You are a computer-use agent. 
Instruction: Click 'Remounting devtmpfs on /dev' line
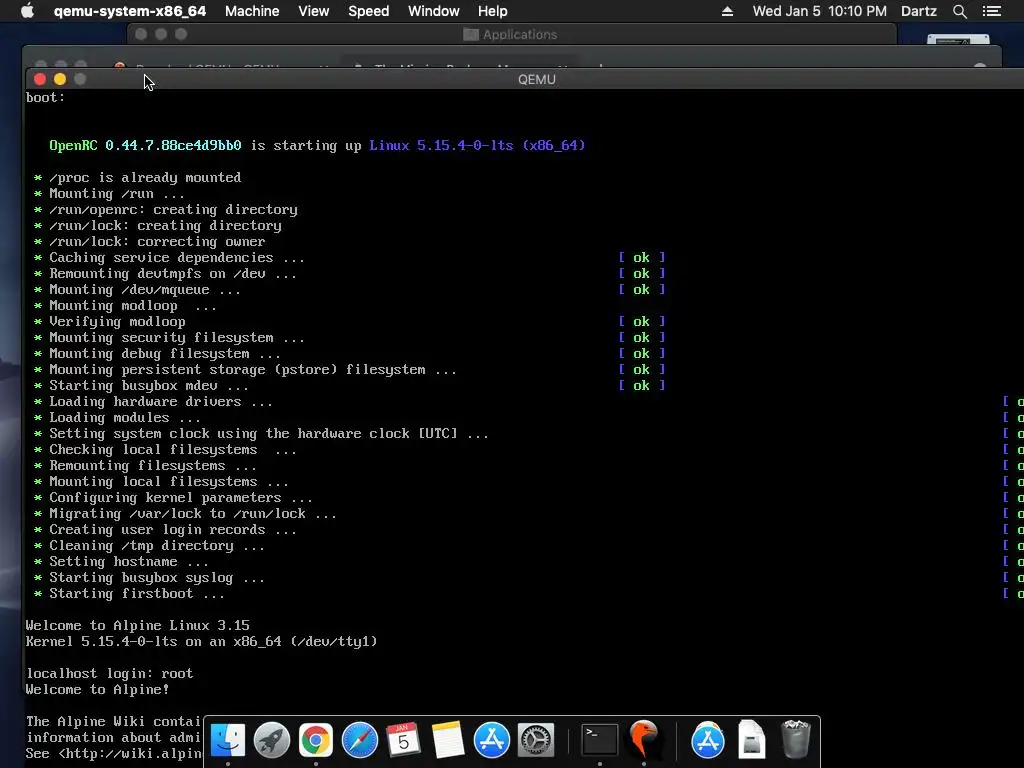[x=173, y=273]
